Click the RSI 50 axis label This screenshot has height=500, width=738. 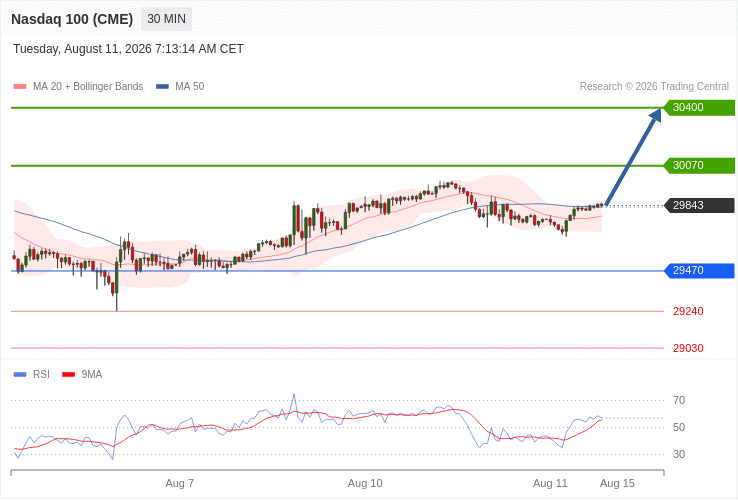(679, 427)
